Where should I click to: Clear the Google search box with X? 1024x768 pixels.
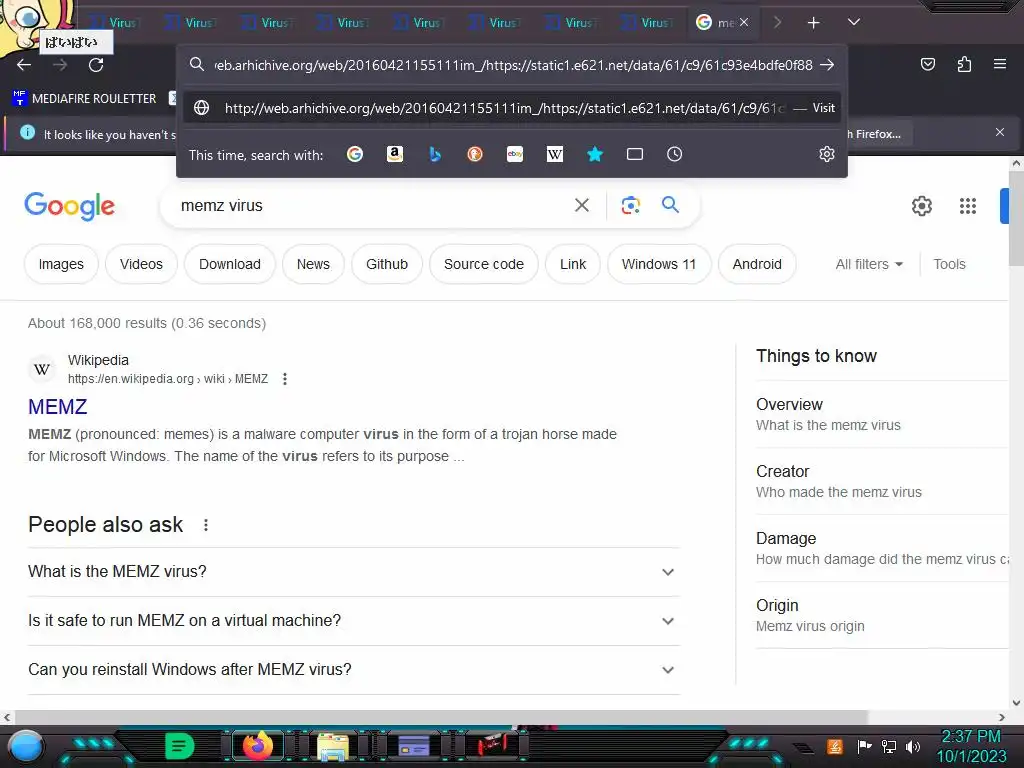tap(582, 205)
